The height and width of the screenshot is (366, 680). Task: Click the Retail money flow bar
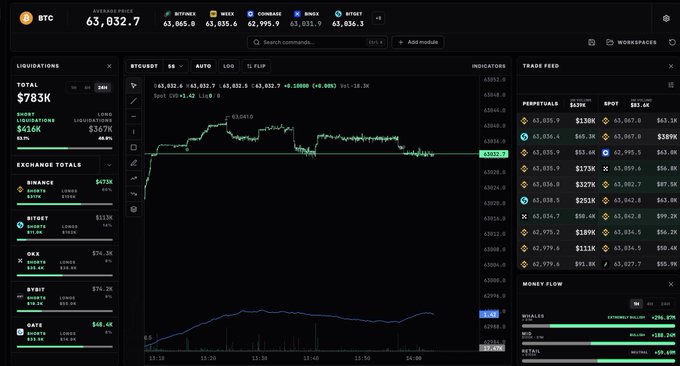[598, 361]
